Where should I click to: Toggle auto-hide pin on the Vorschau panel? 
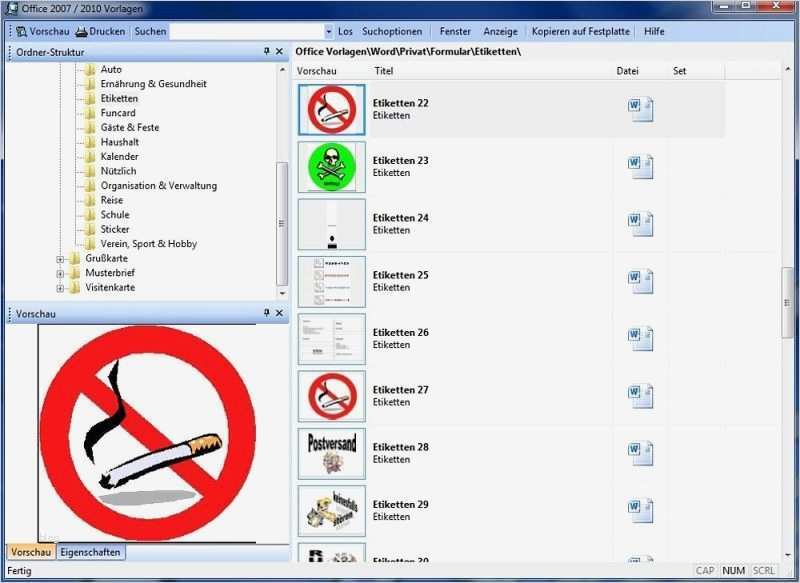click(266, 313)
